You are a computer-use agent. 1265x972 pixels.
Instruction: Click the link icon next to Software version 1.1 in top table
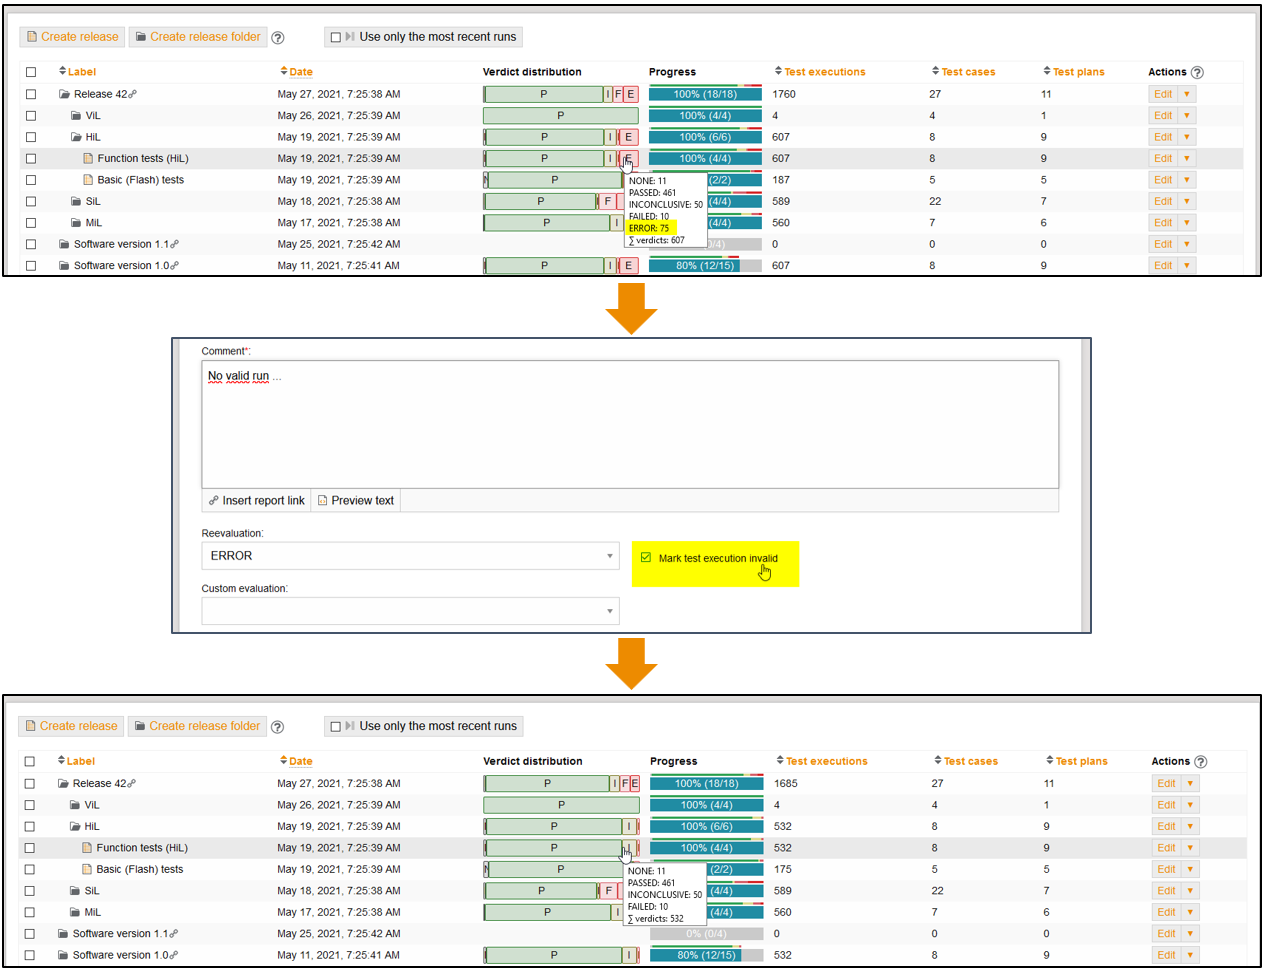click(175, 244)
